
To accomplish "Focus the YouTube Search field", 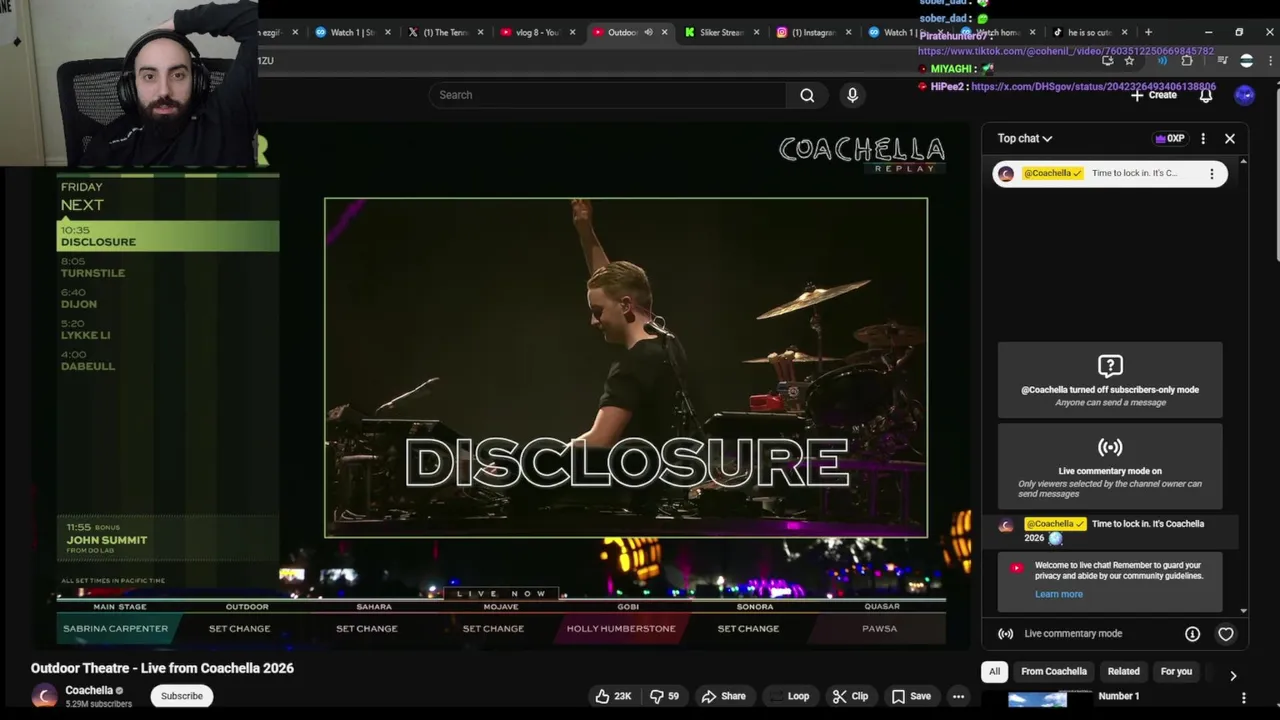I will (608, 95).
